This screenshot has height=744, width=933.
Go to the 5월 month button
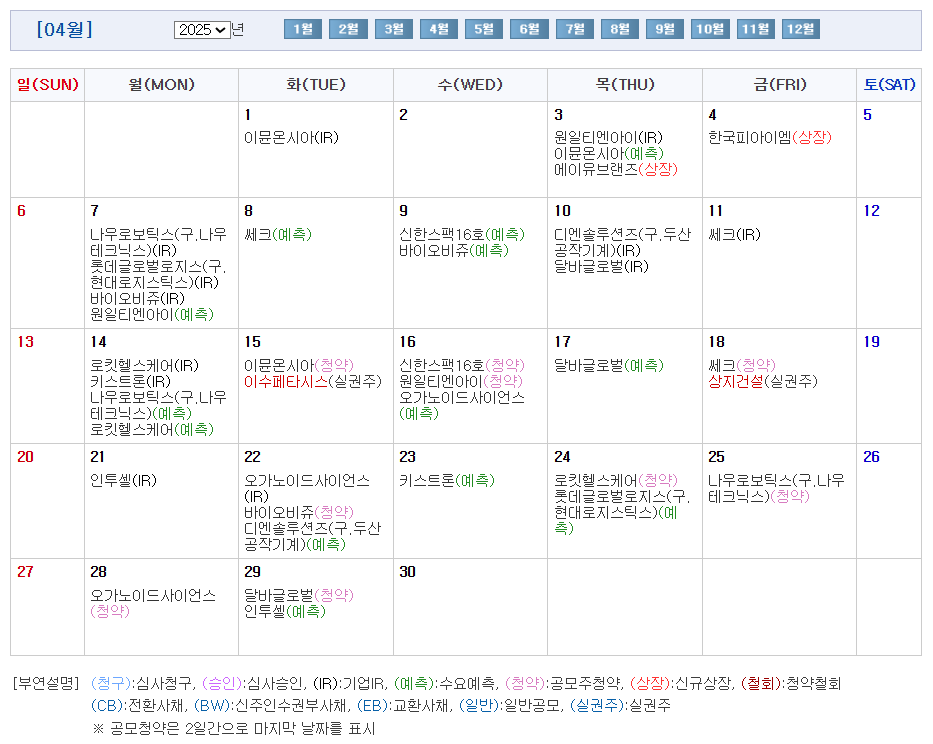pos(484,29)
